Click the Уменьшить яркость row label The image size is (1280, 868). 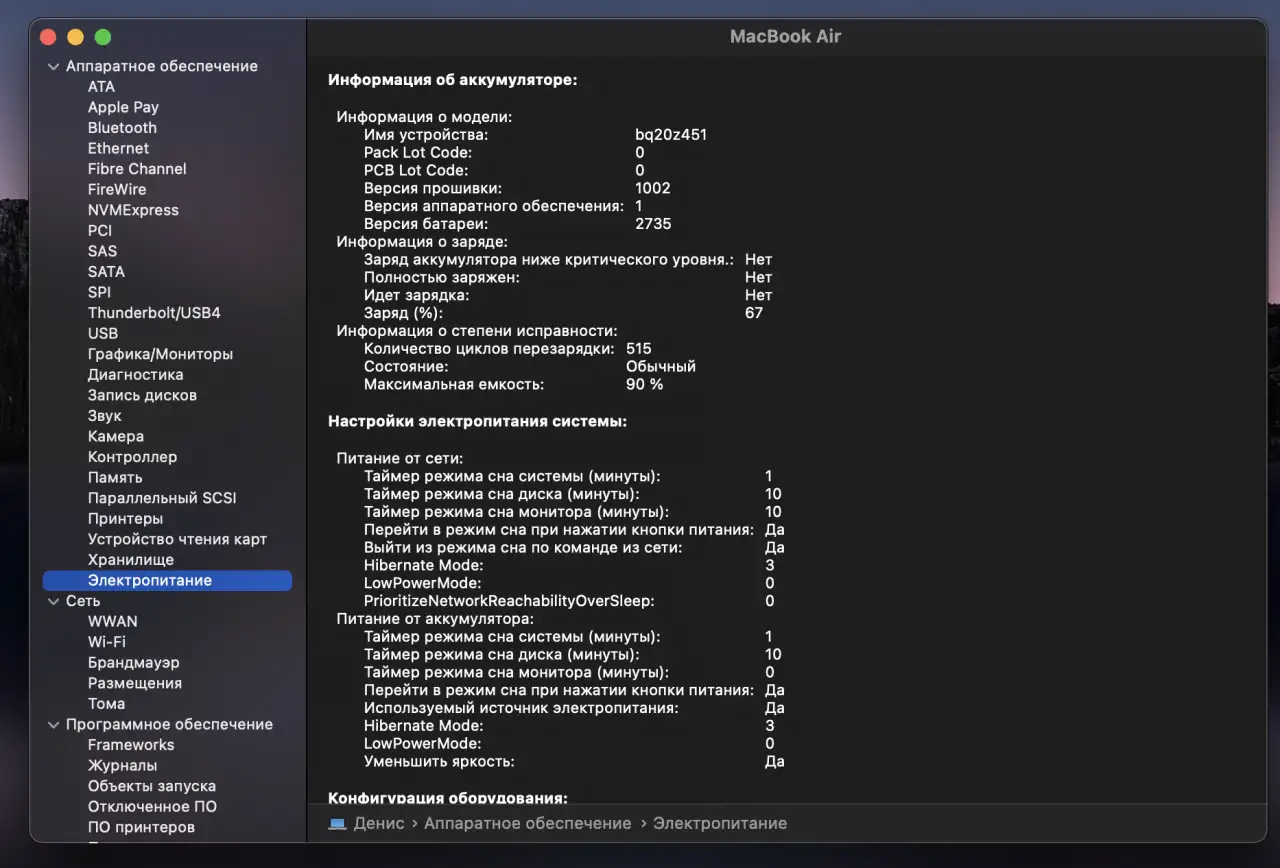pyautogui.click(x=439, y=762)
